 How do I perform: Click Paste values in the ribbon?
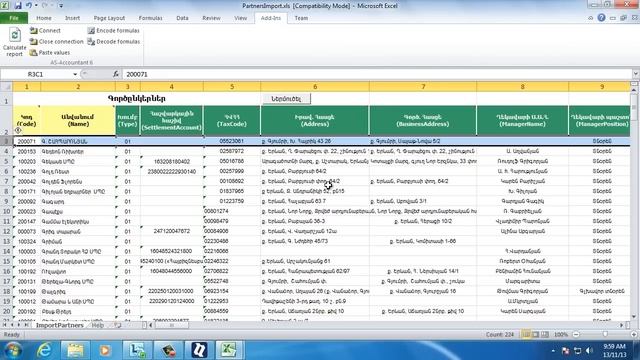point(50,53)
